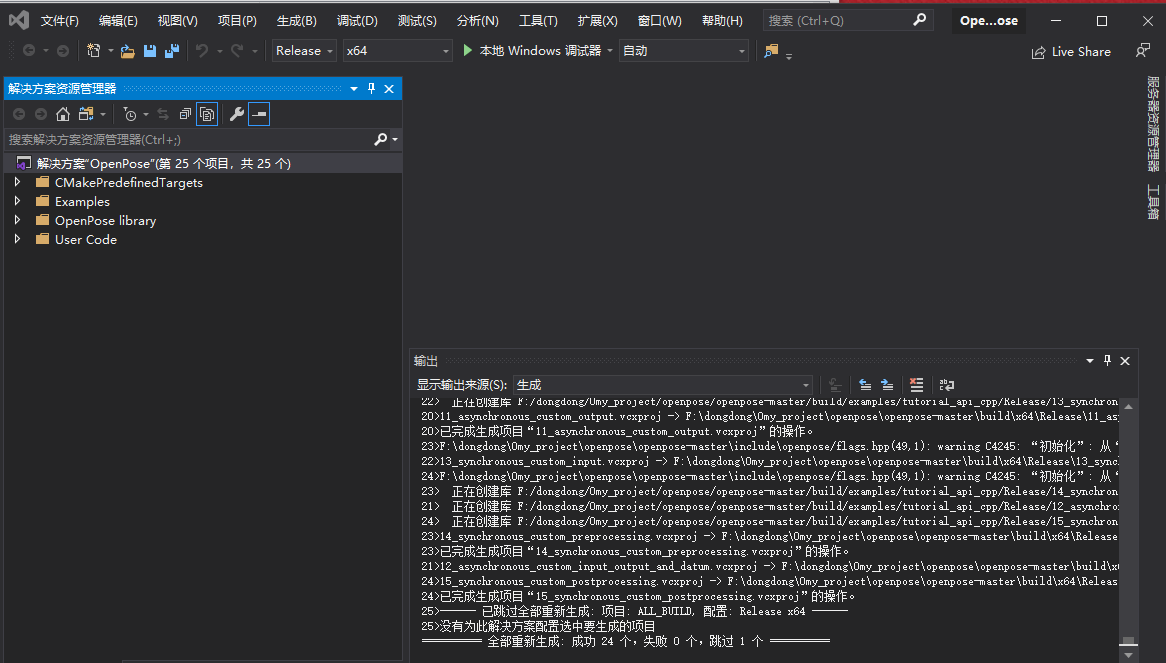Screen dimensions: 1166x663
Task: Focus the 搜索 (Ctrl+Q) quick launch box
Action: click(848, 20)
